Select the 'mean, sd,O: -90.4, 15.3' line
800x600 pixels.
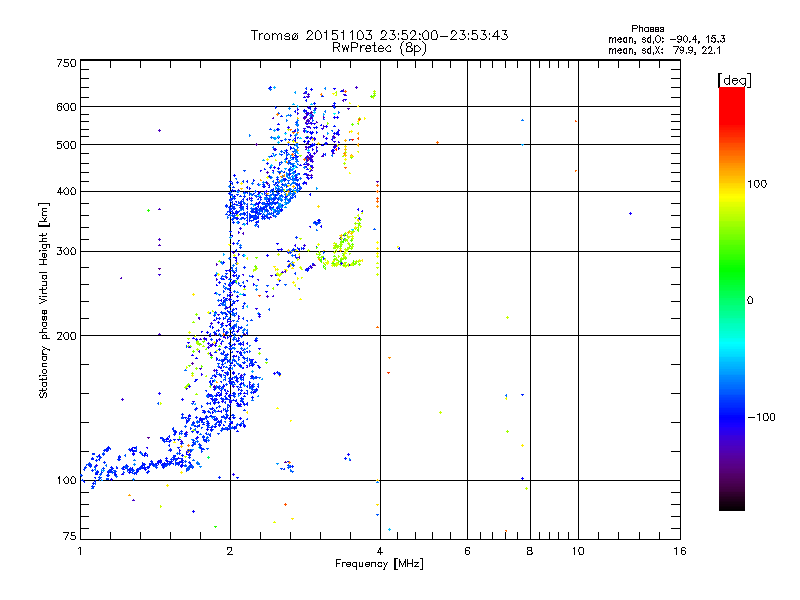667,39
